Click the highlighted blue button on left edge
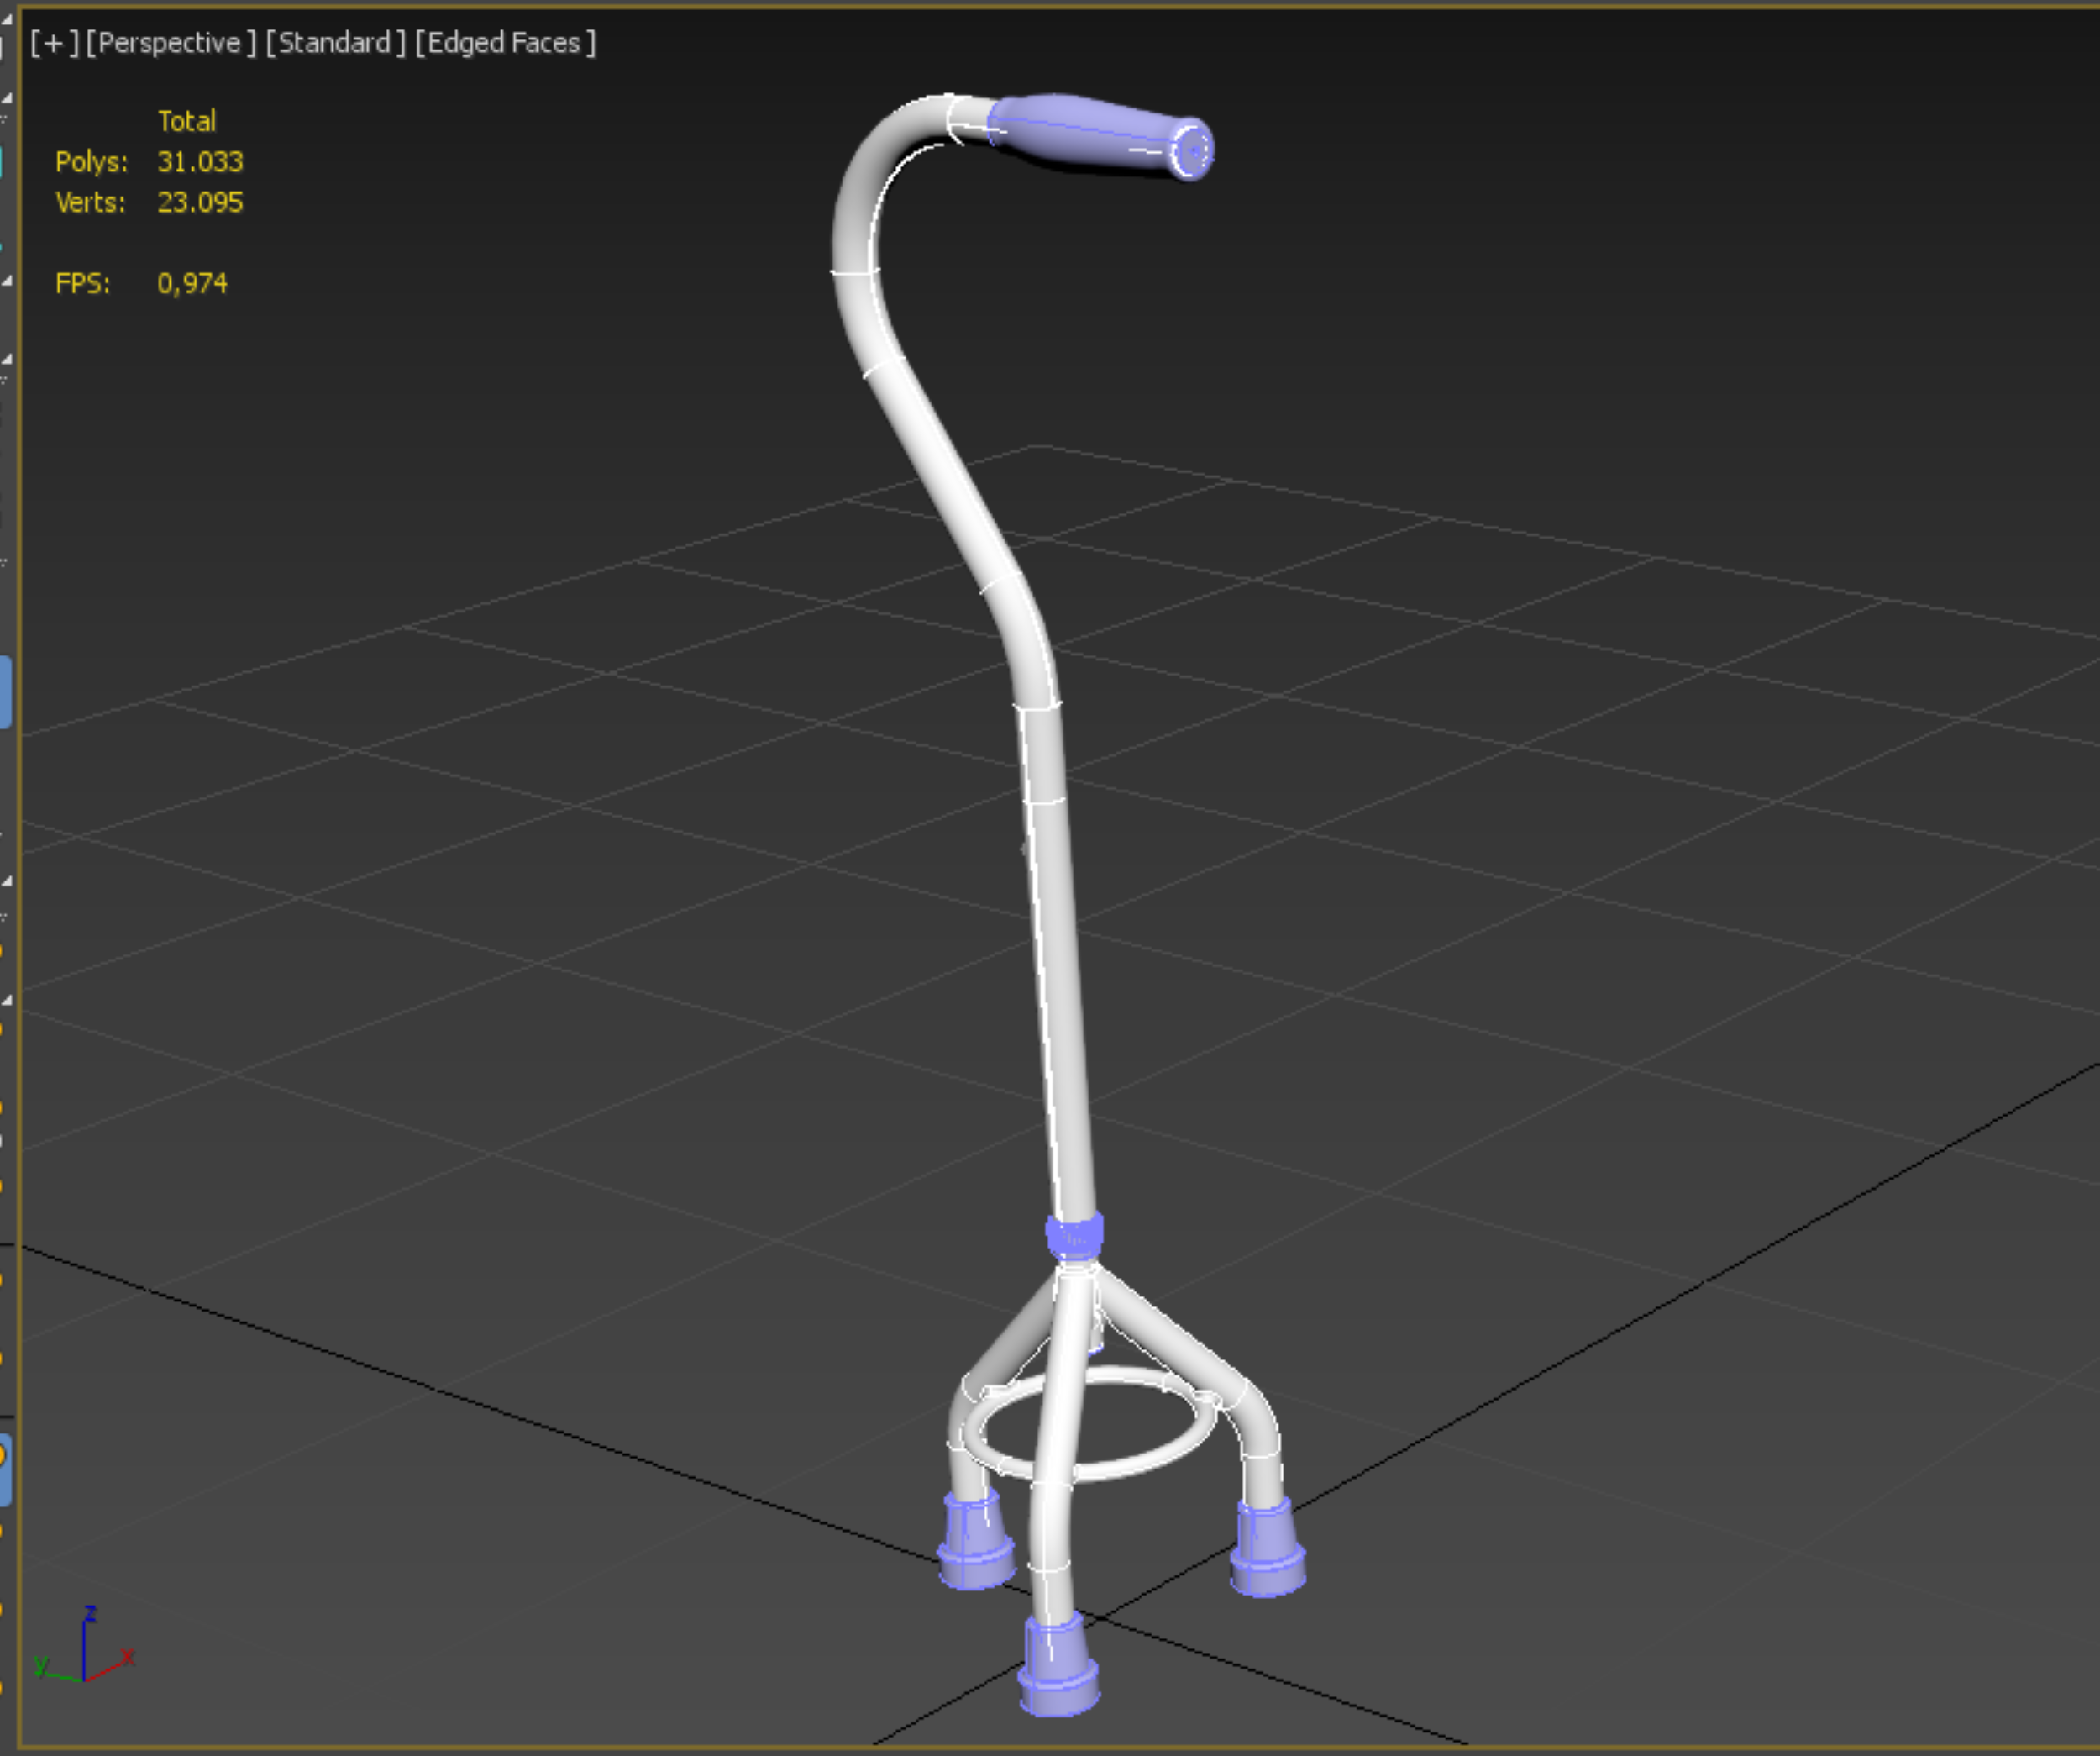The height and width of the screenshot is (1756, 2100). click(4, 692)
